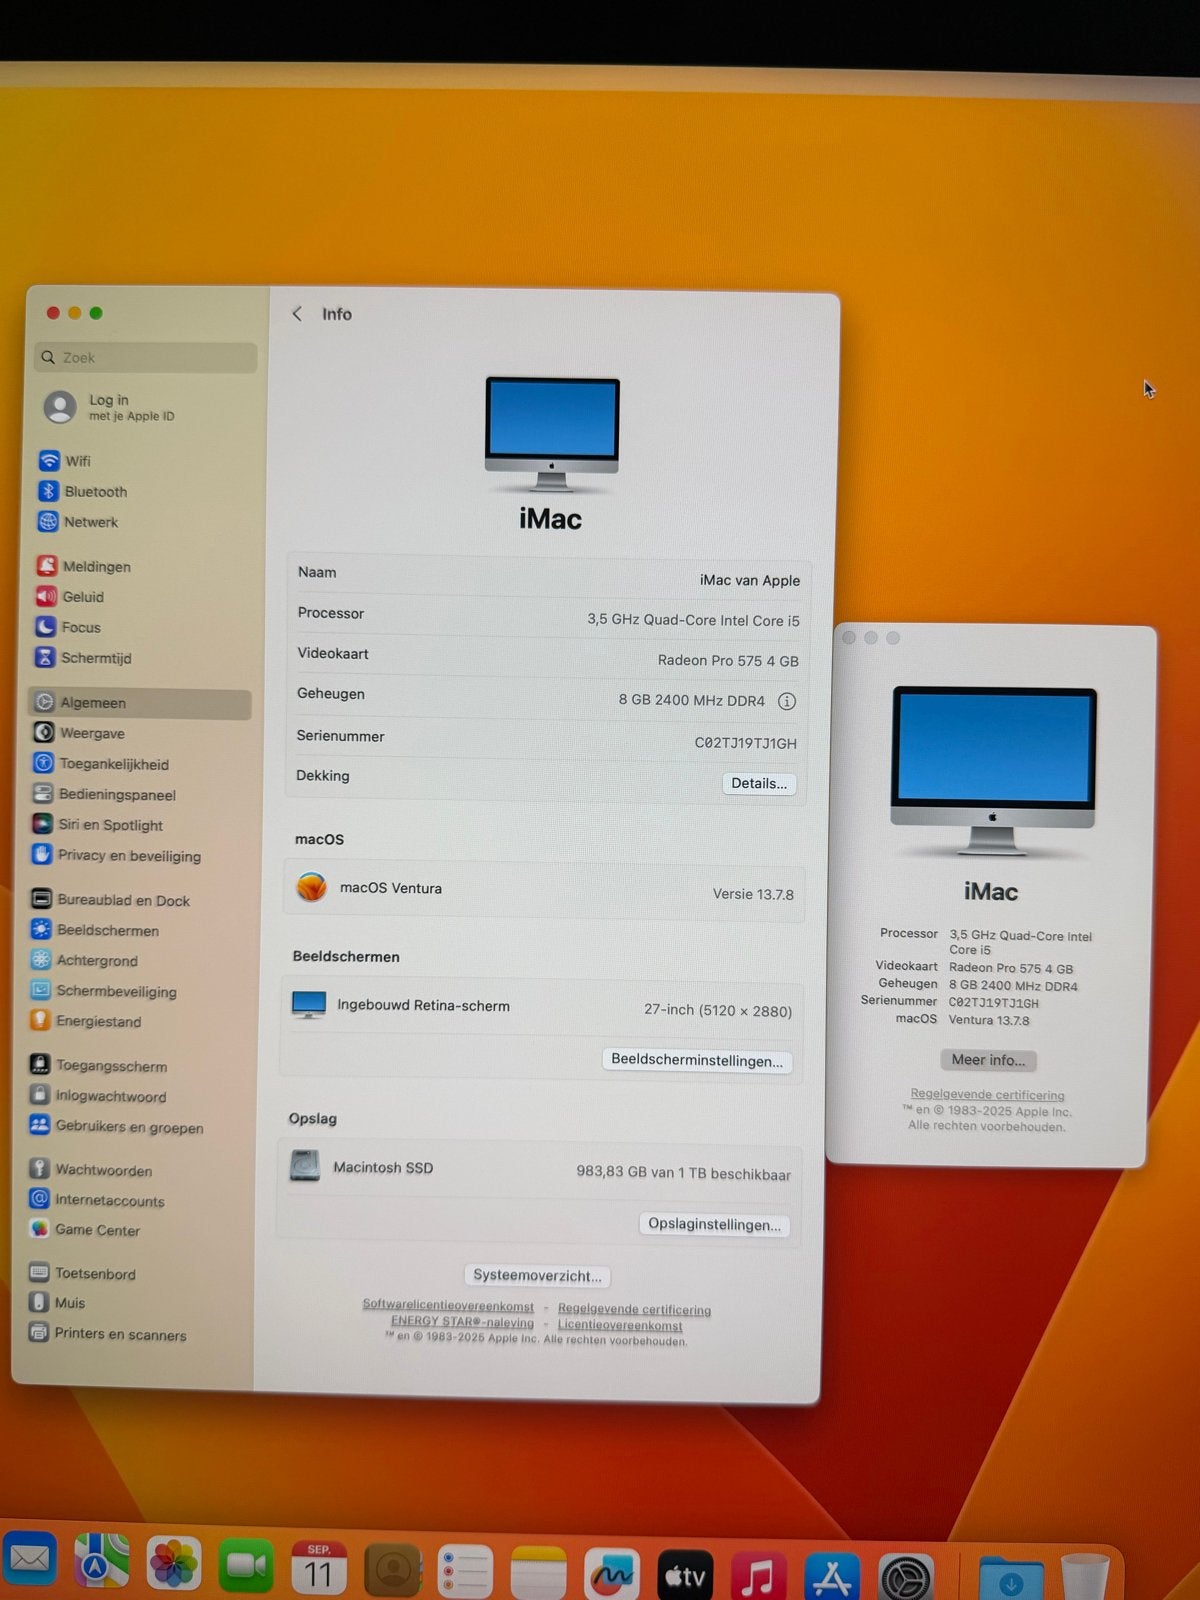Click the memory info icon next to Geheugen
Viewport: 1200px width, 1600px height.
[x=787, y=701]
